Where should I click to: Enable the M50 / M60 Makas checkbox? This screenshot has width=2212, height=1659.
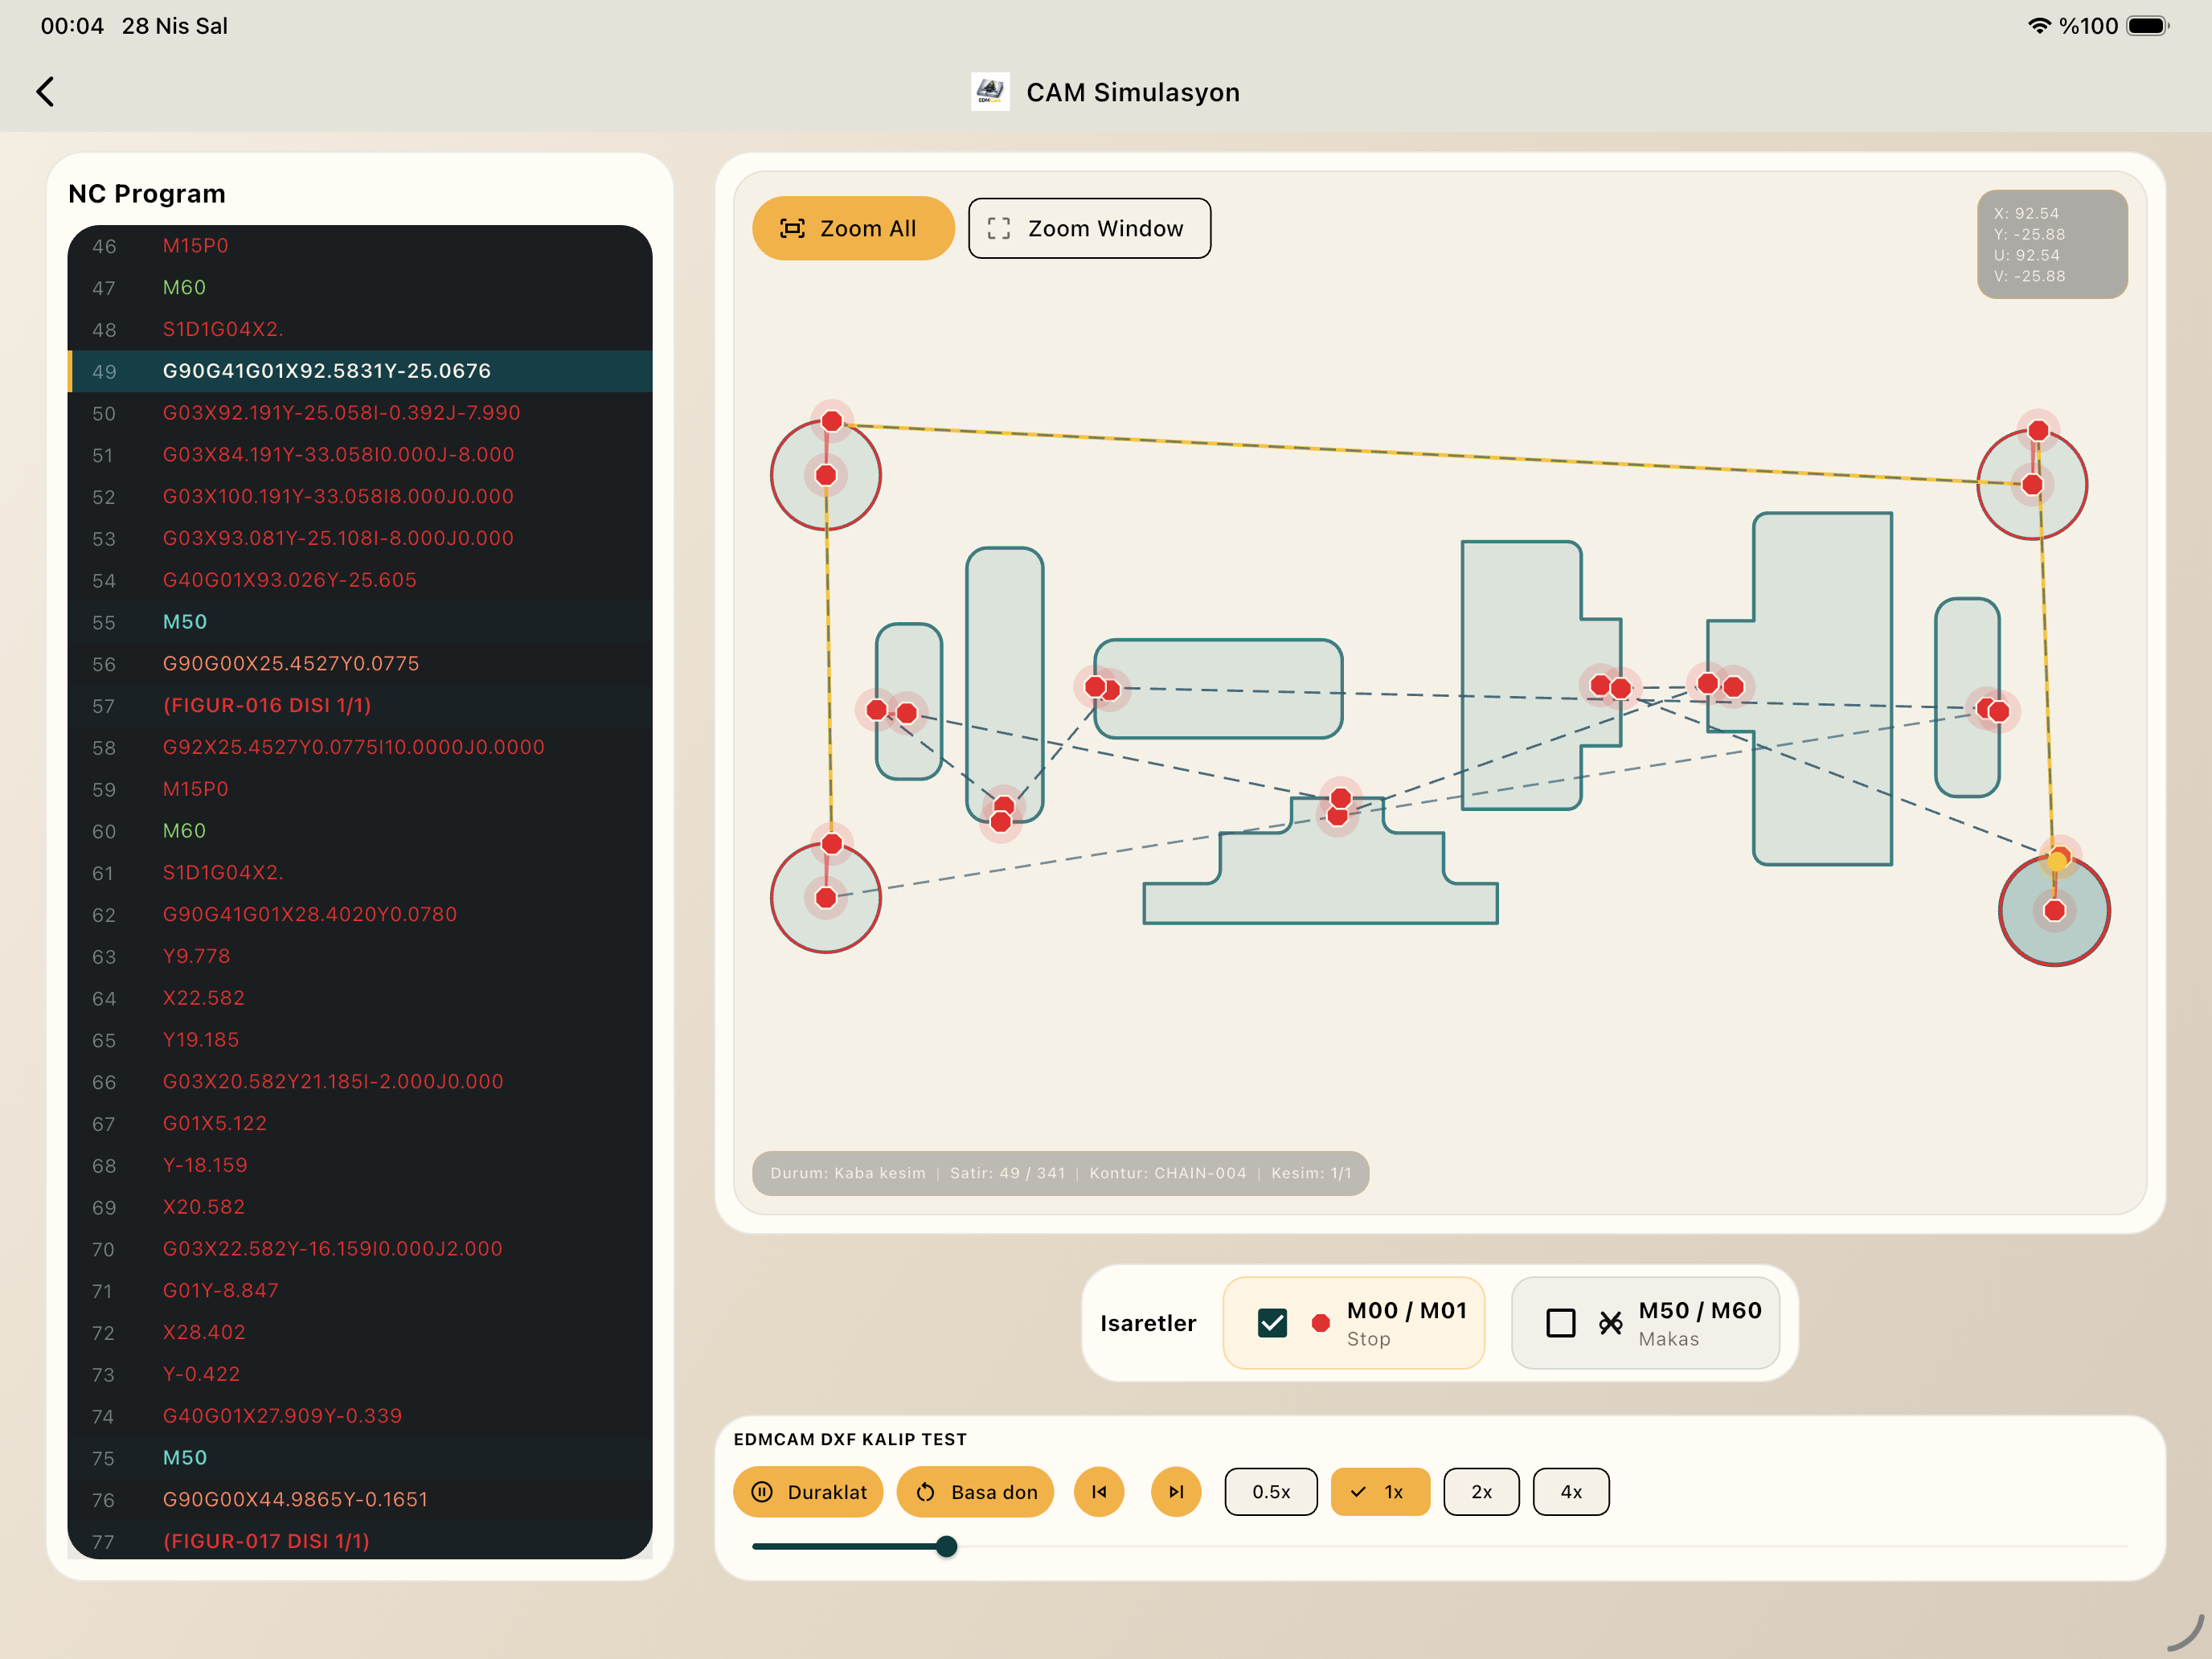(x=1561, y=1323)
